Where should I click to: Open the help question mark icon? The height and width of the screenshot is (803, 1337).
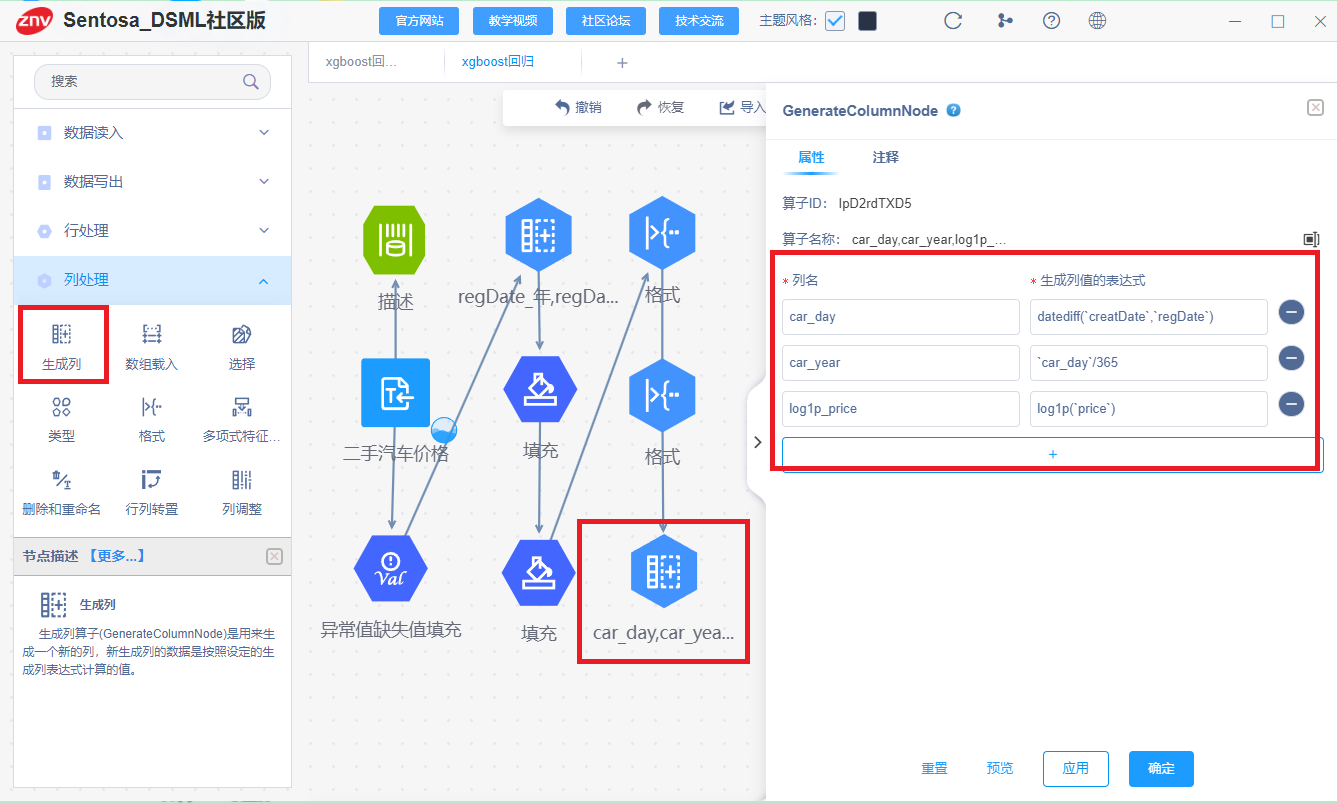1051,21
